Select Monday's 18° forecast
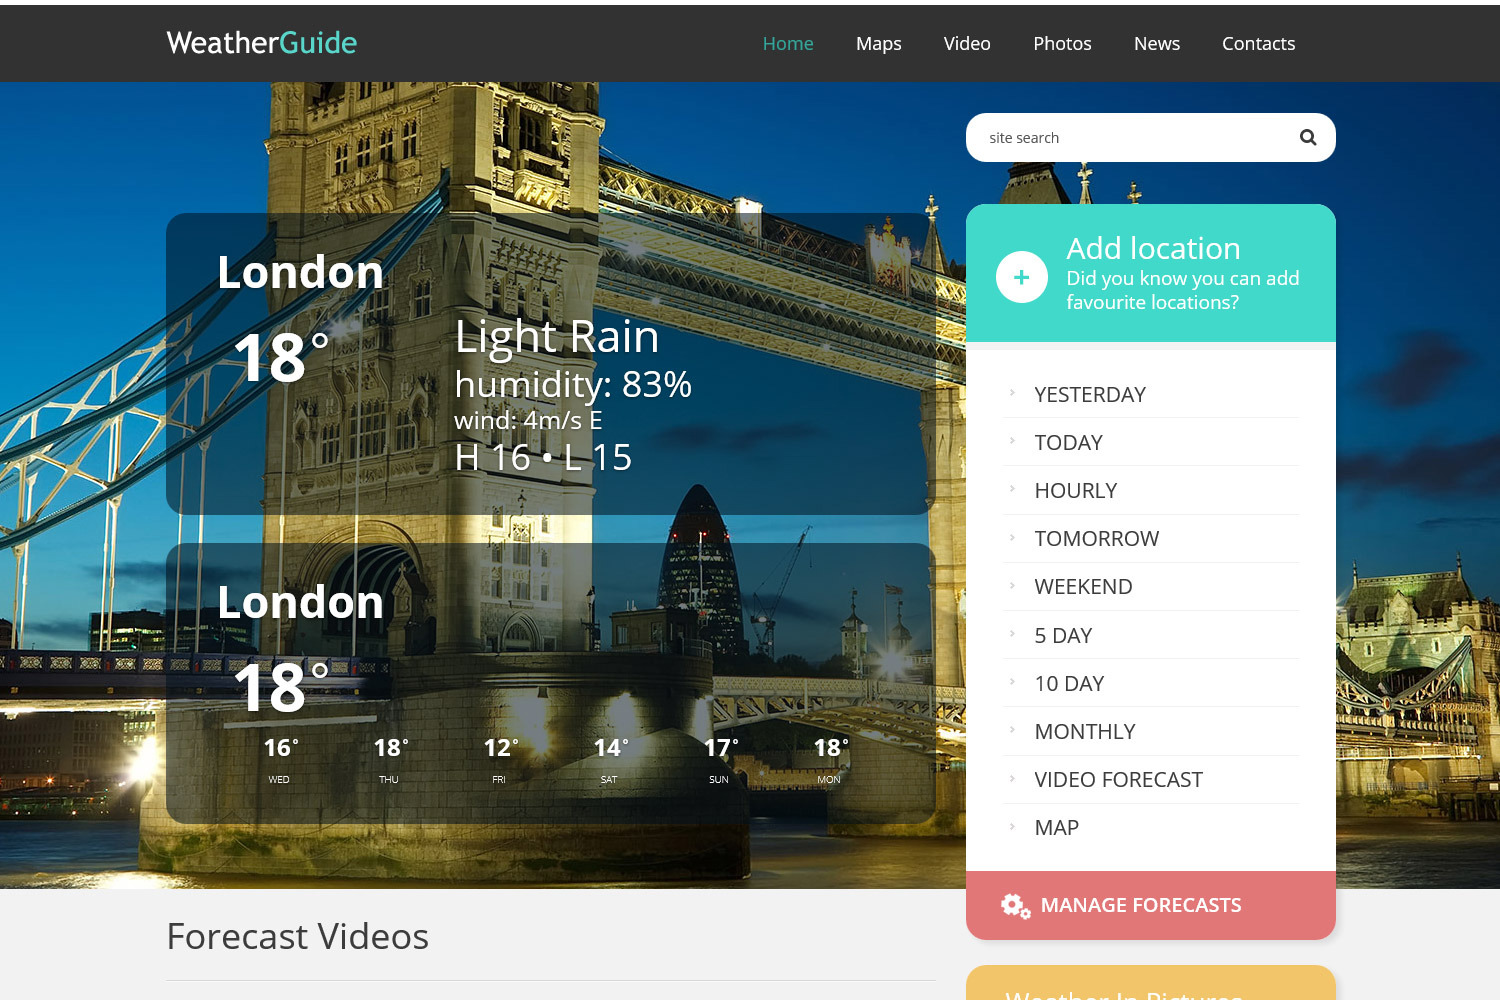This screenshot has width=1500, height=1000. [x=828, y=757]
